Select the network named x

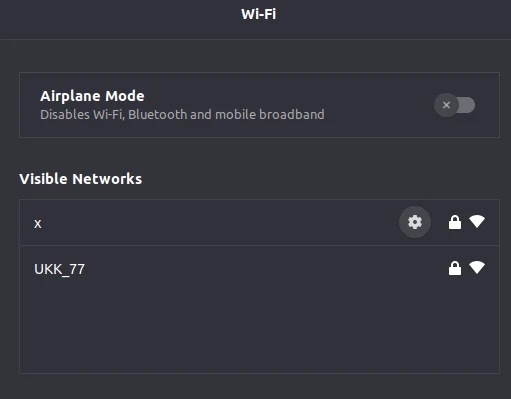[259, 223]
